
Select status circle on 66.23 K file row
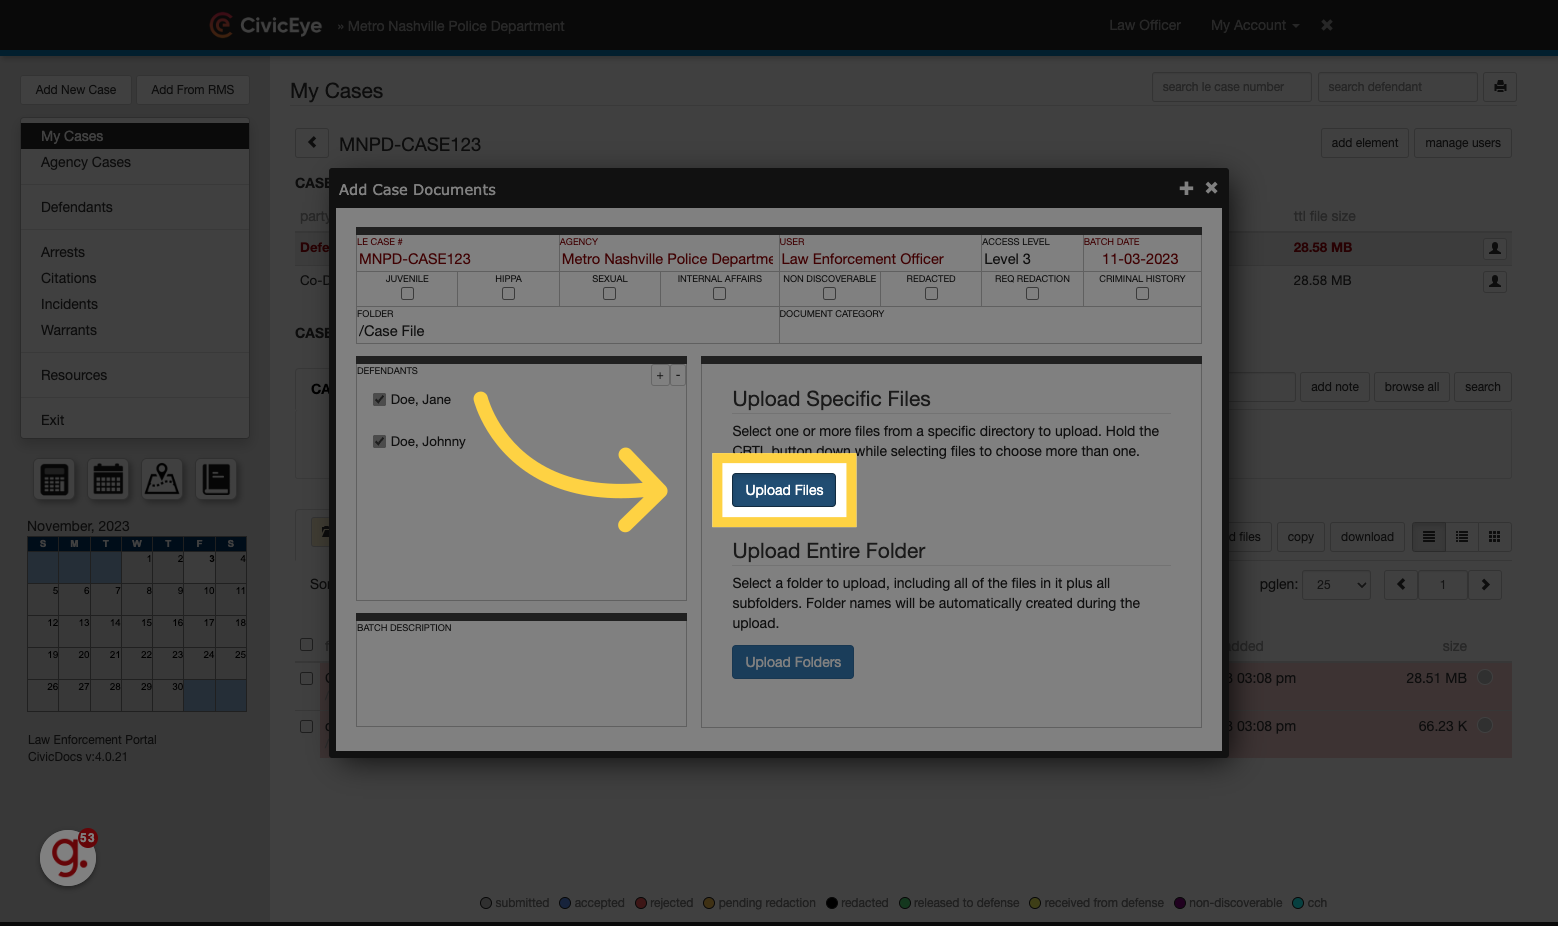[x=1485, y=726]
